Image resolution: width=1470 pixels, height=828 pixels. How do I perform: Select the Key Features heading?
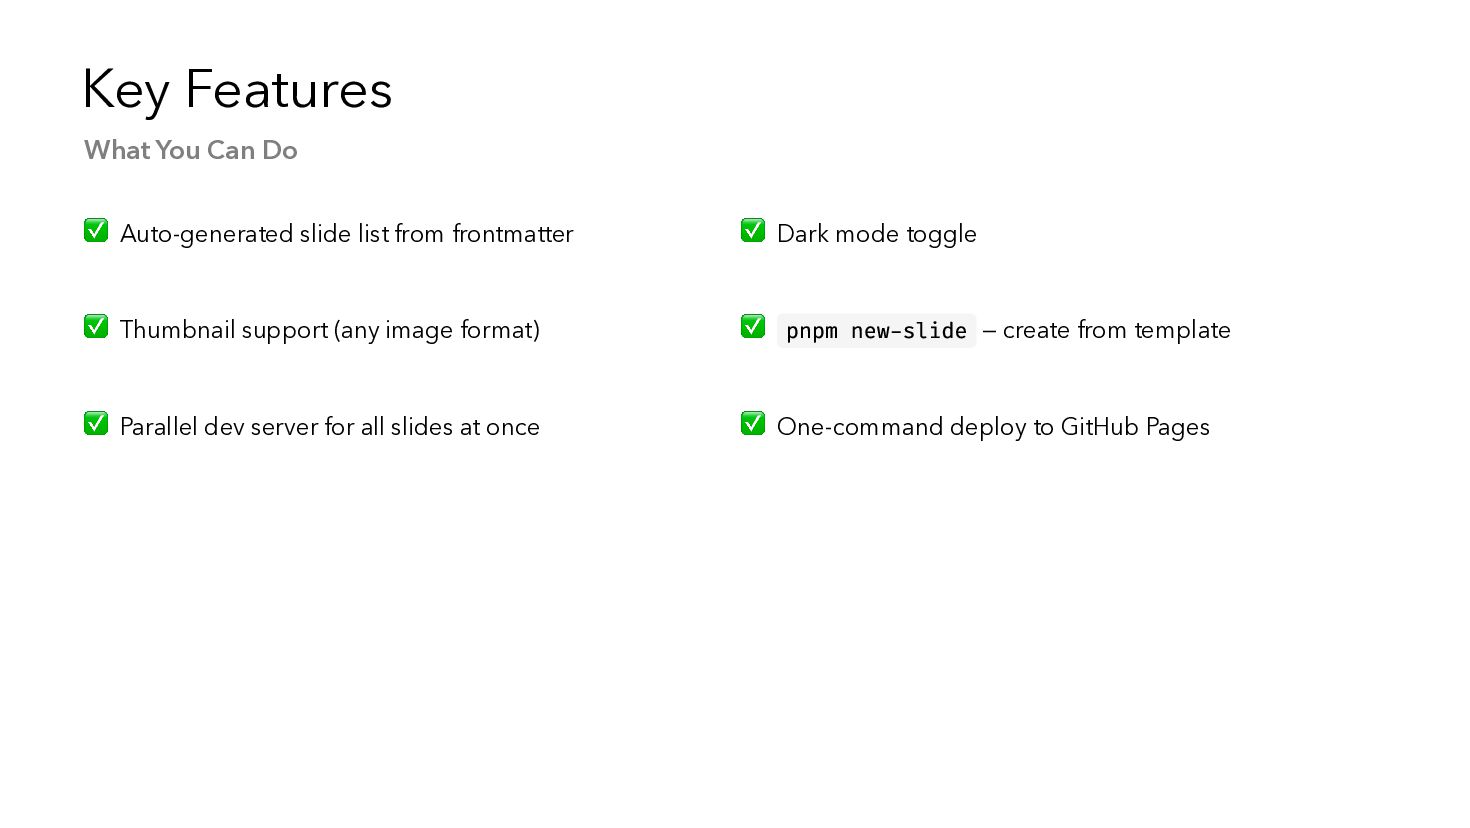point(237,90)
